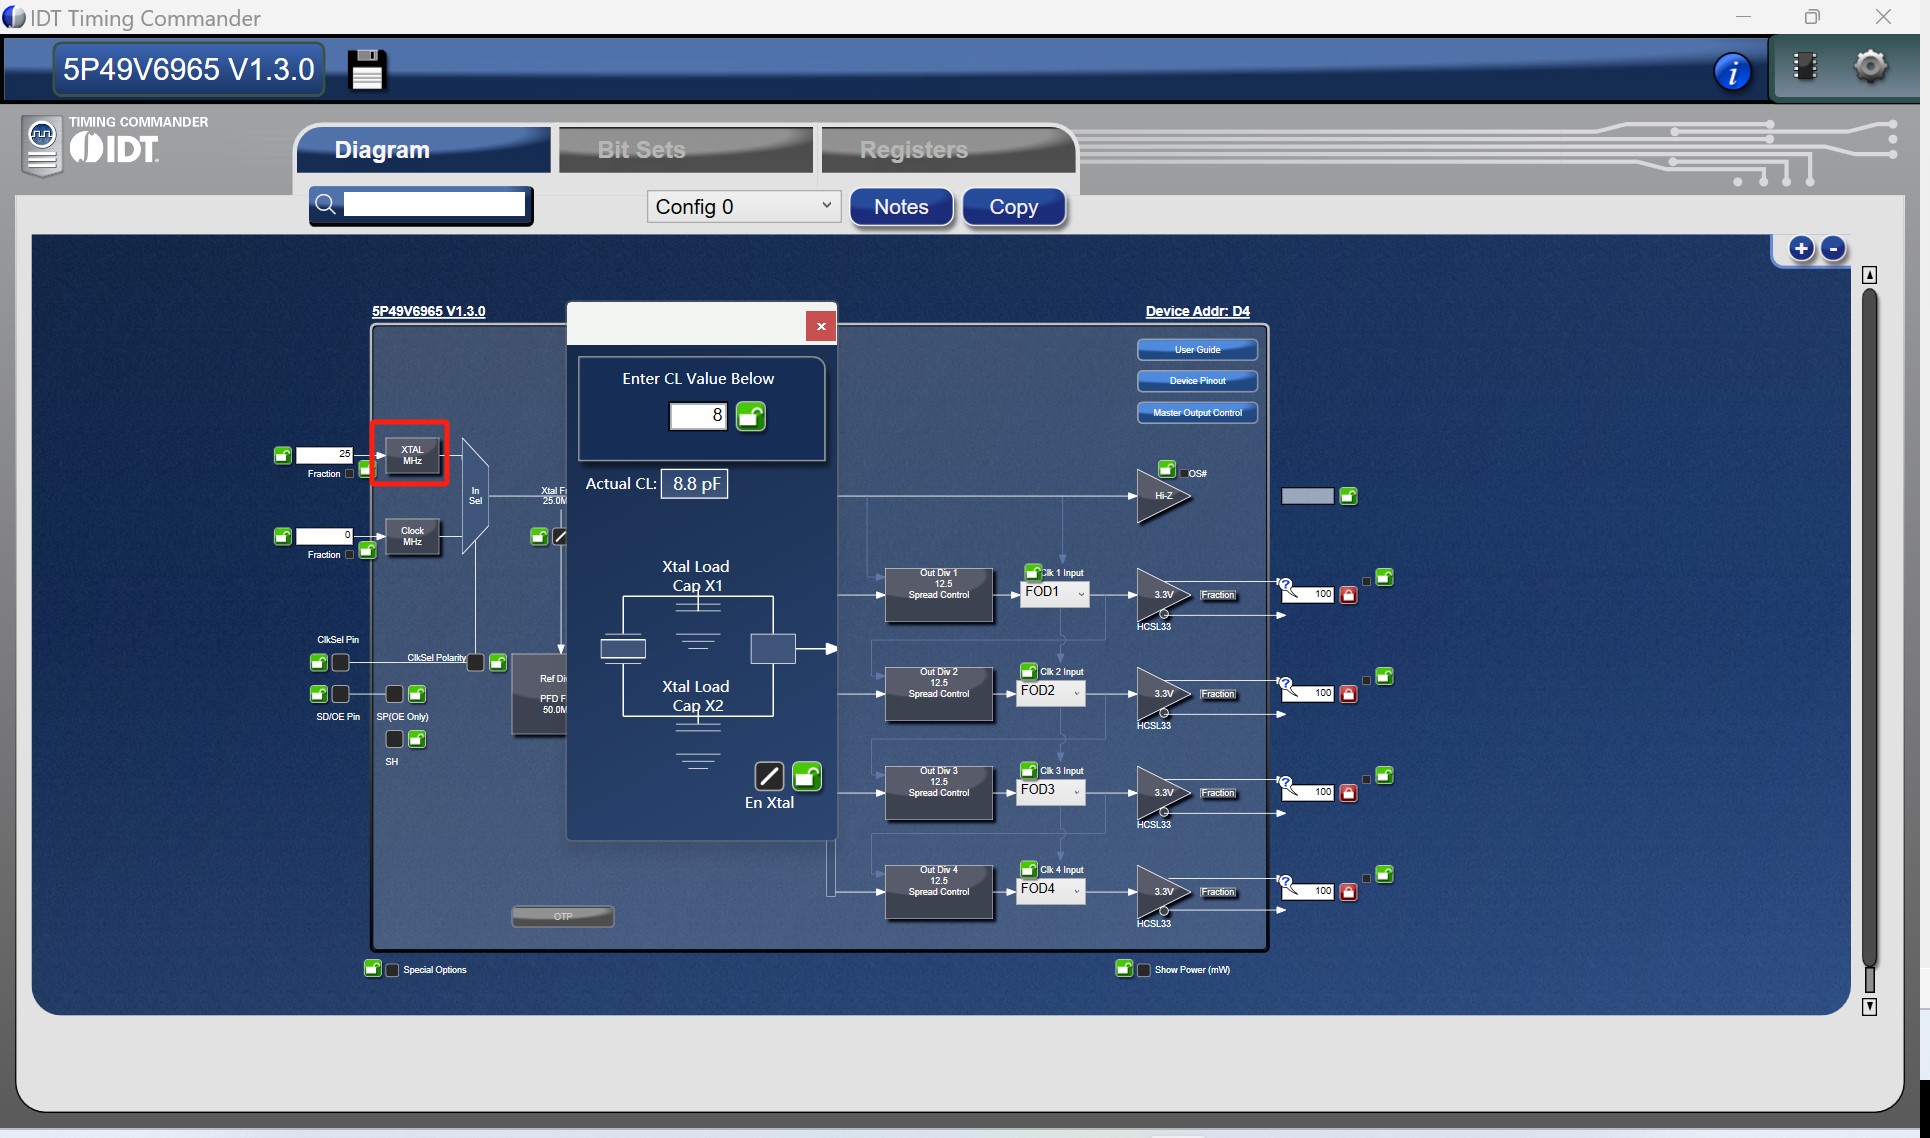Click the CL value input field
This screenshot has width=1930, height=1138.
698,416
